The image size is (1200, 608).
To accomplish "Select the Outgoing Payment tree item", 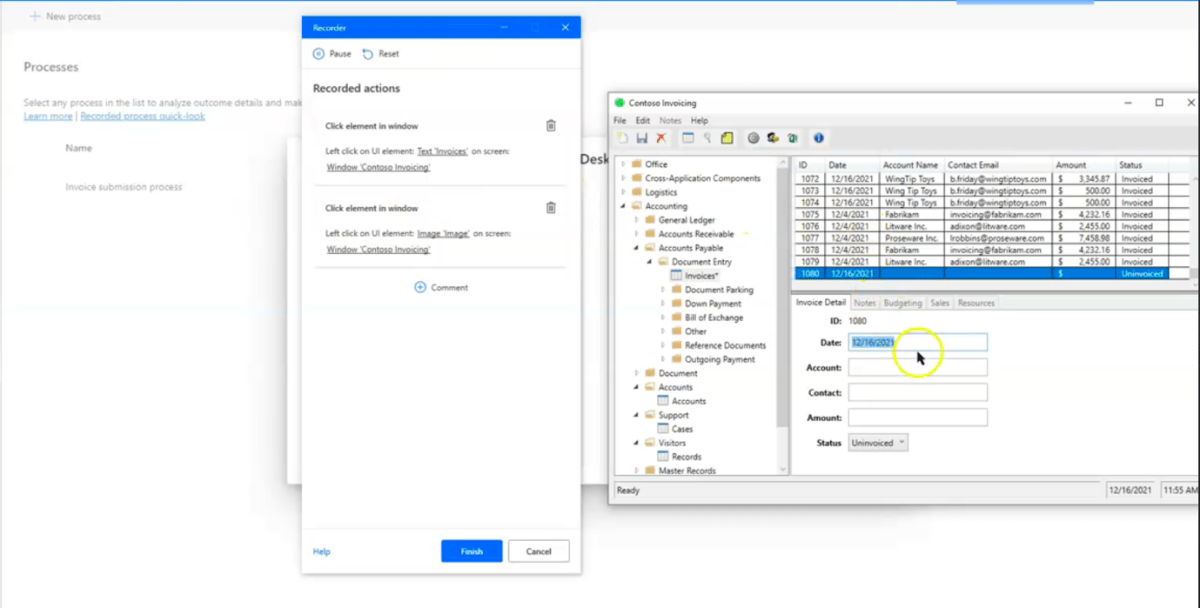I will click(720, 359).
